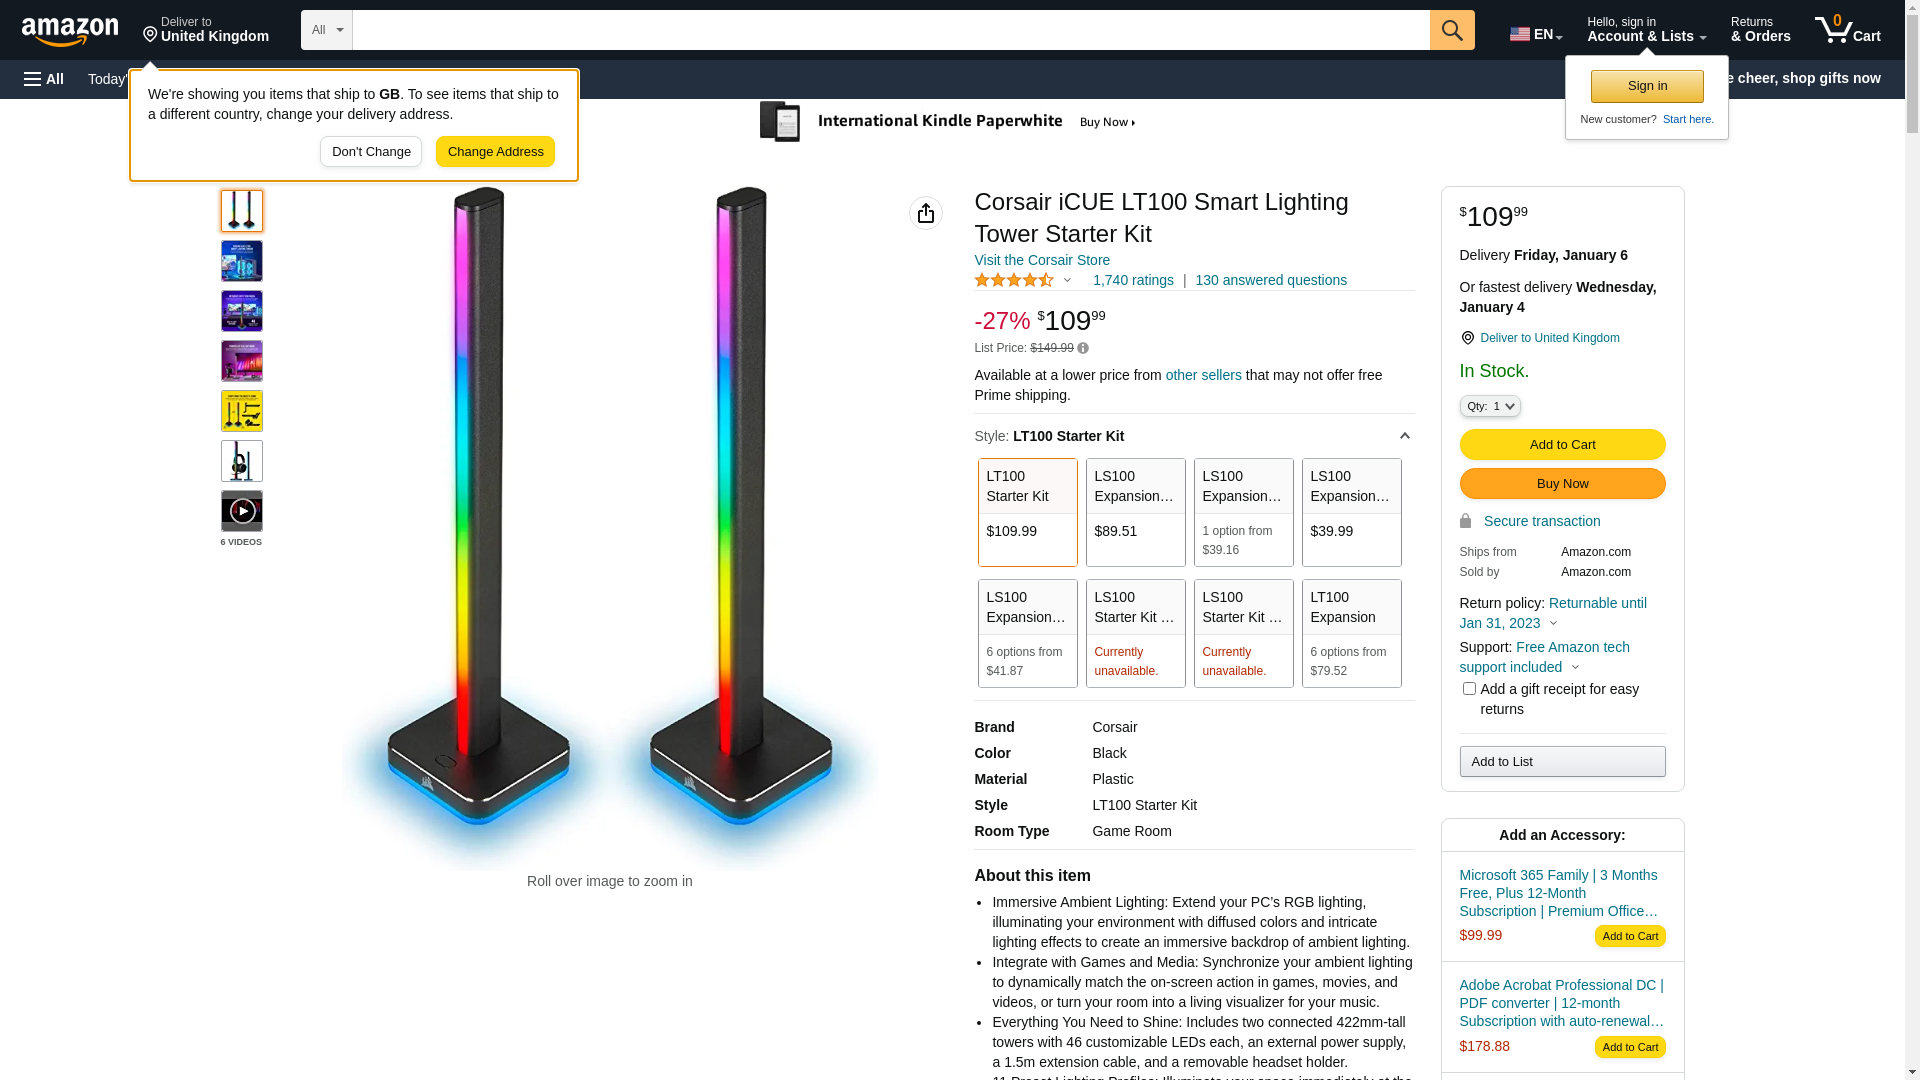The height and width of the screenshot is (1080, 1920).
Task: Click the EN language flag selector
Action: tap(1536, 34)
